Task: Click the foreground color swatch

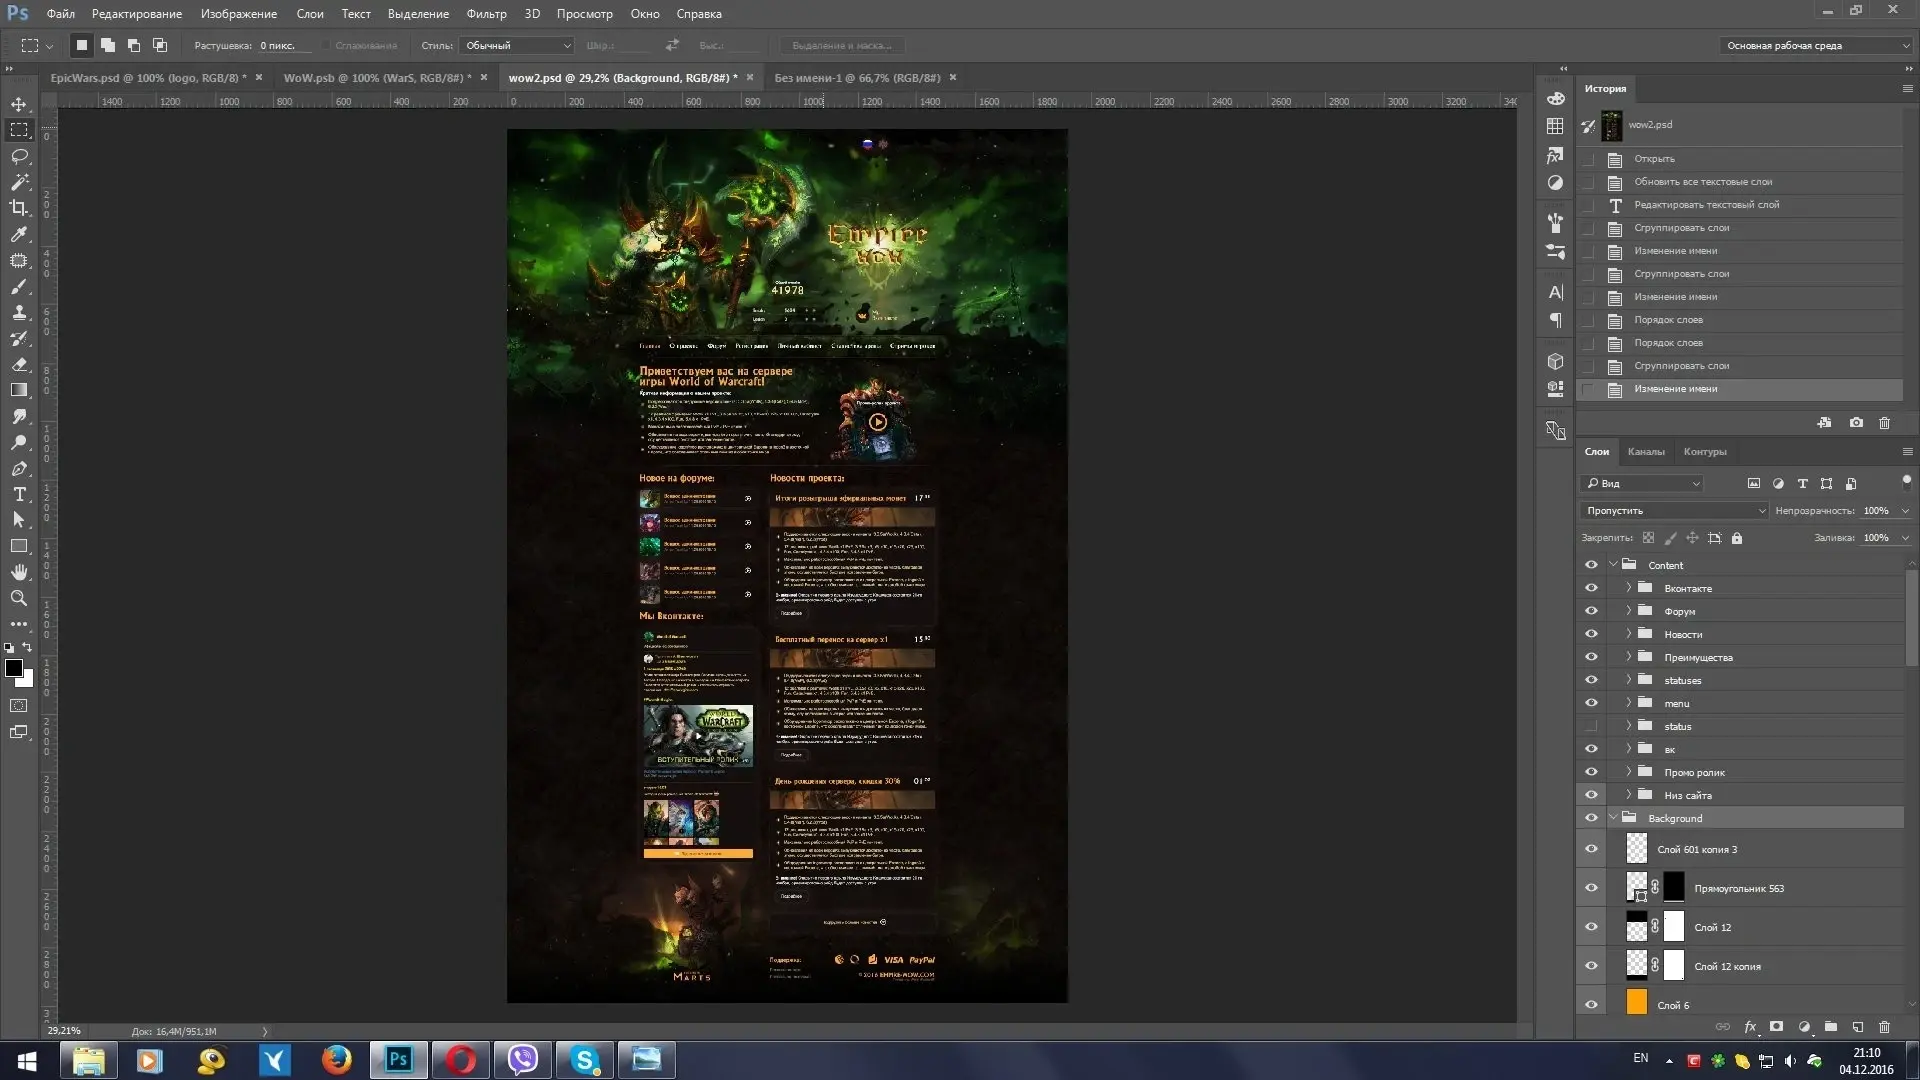Action: pos(14,668)
